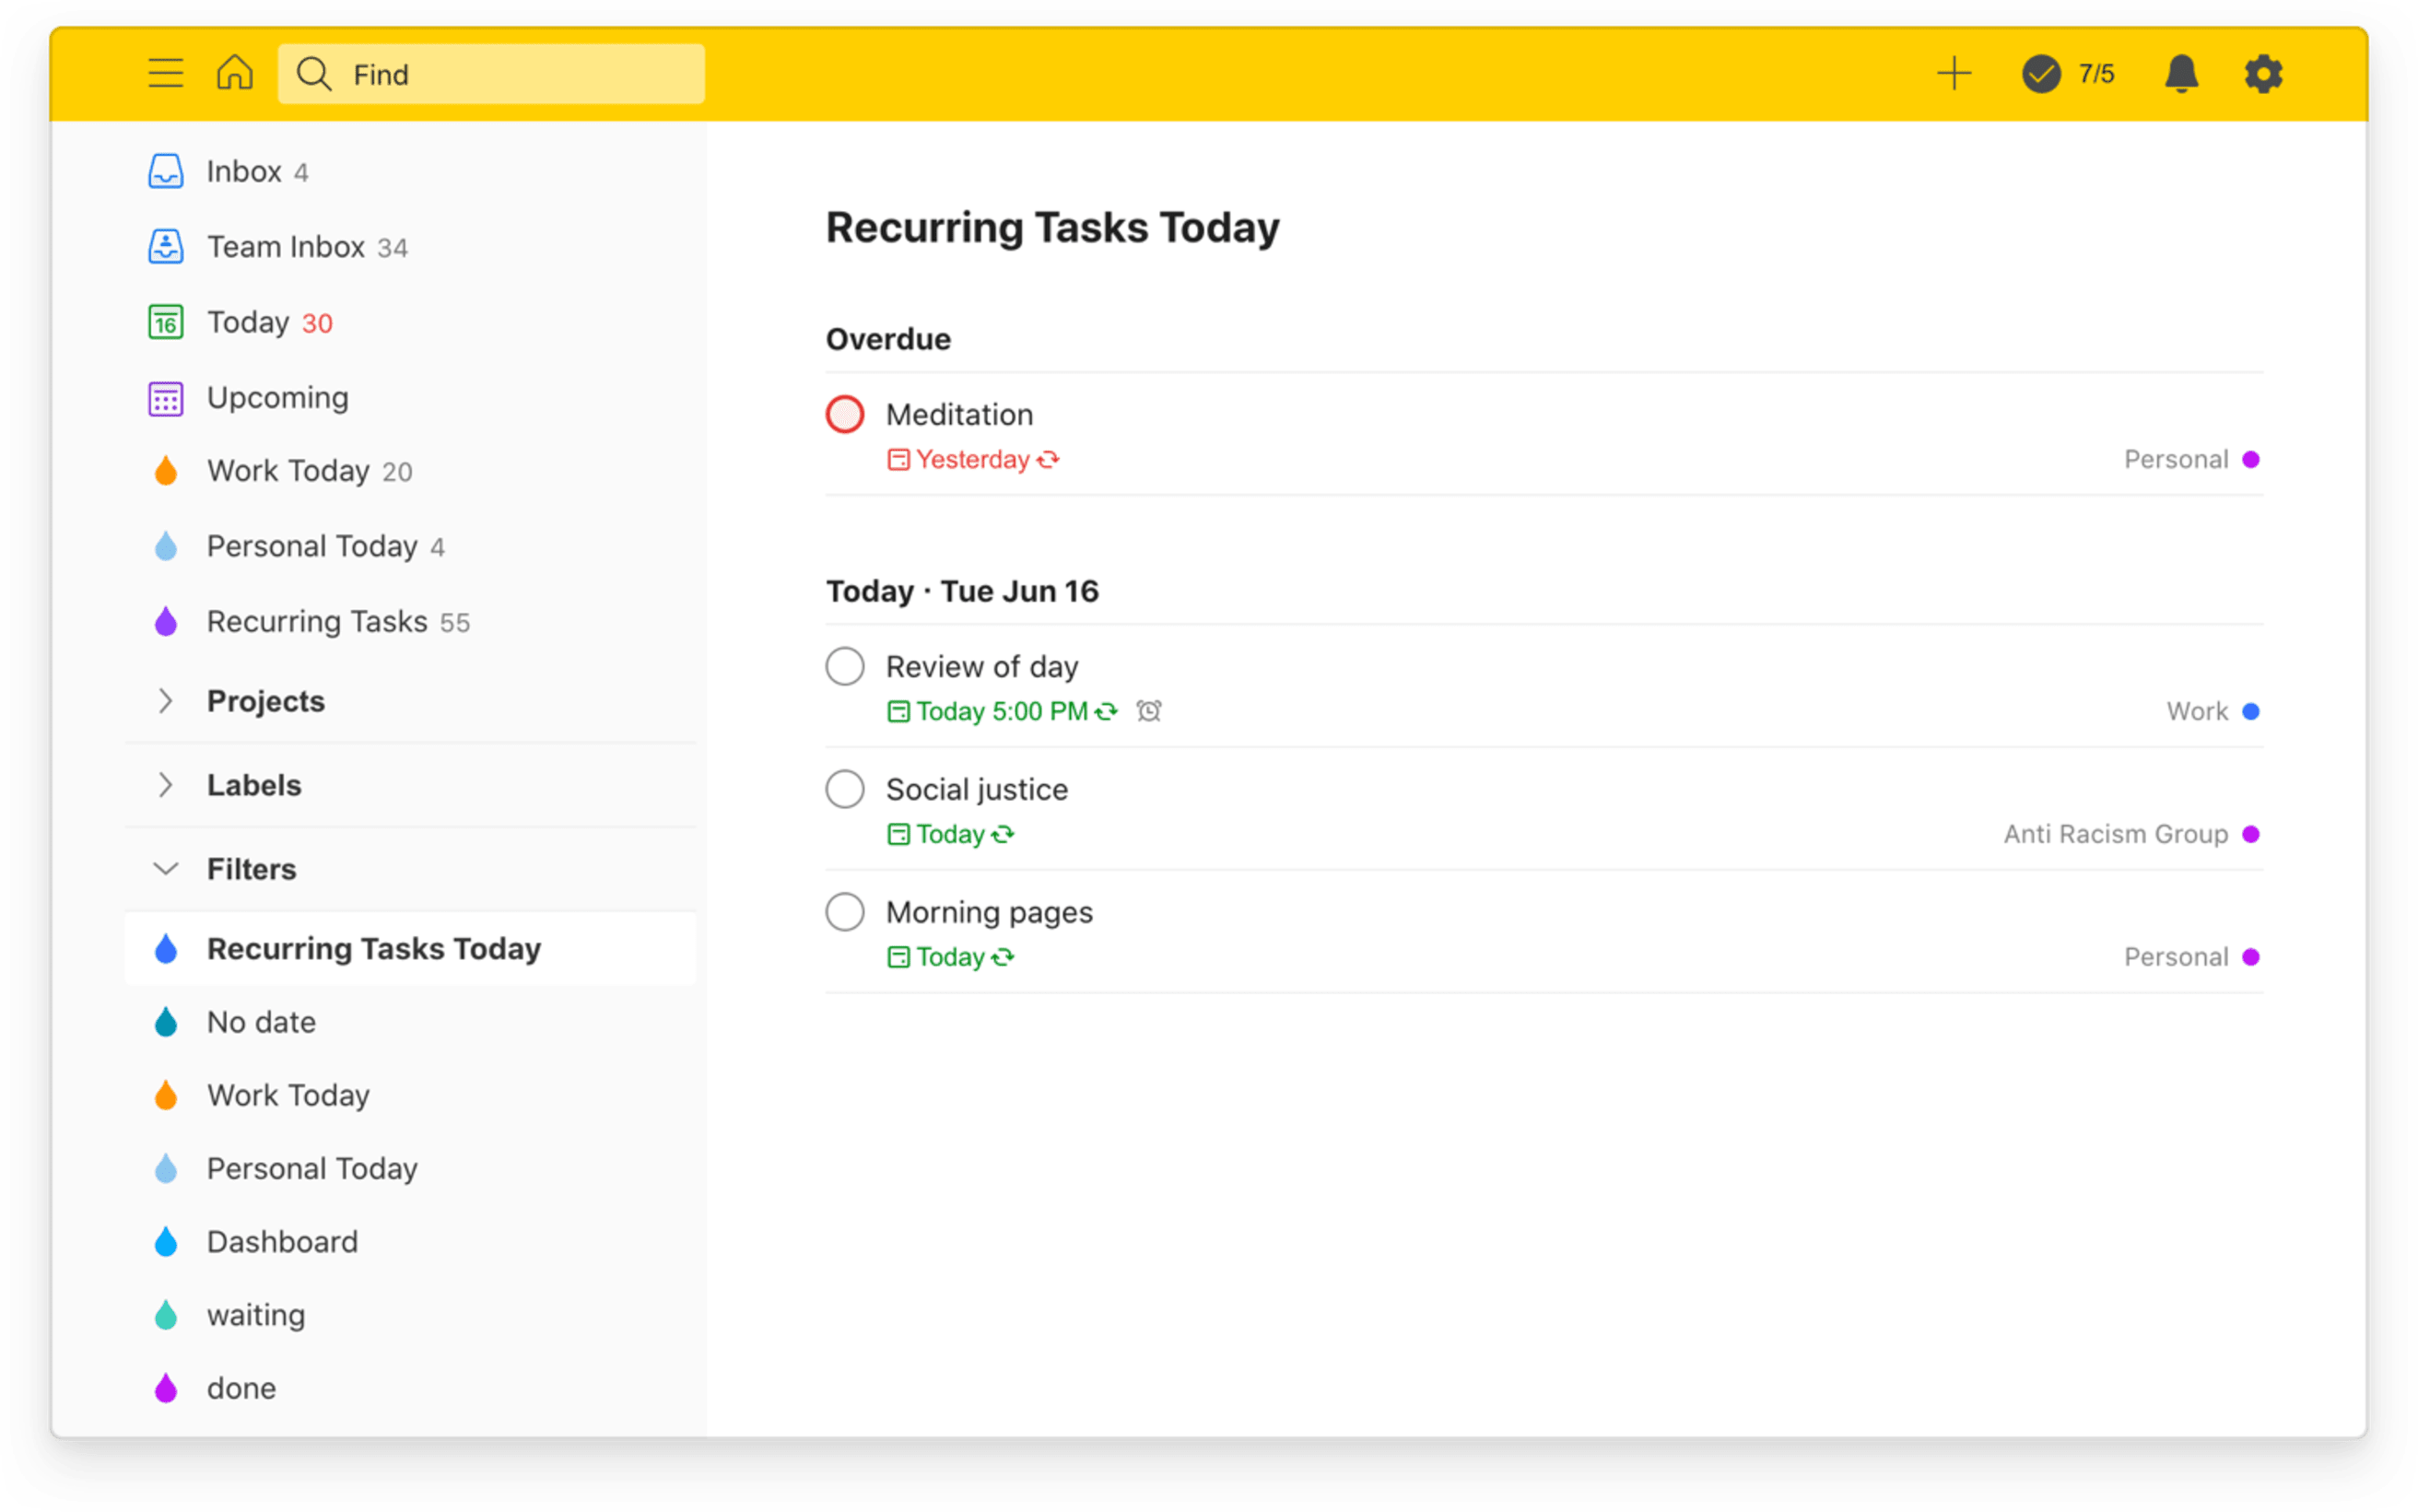Viewport: 2418px width, 1512px height.
Task: Click recurring icon next to Today 5:00 PM
Action: pos(1105,712)
